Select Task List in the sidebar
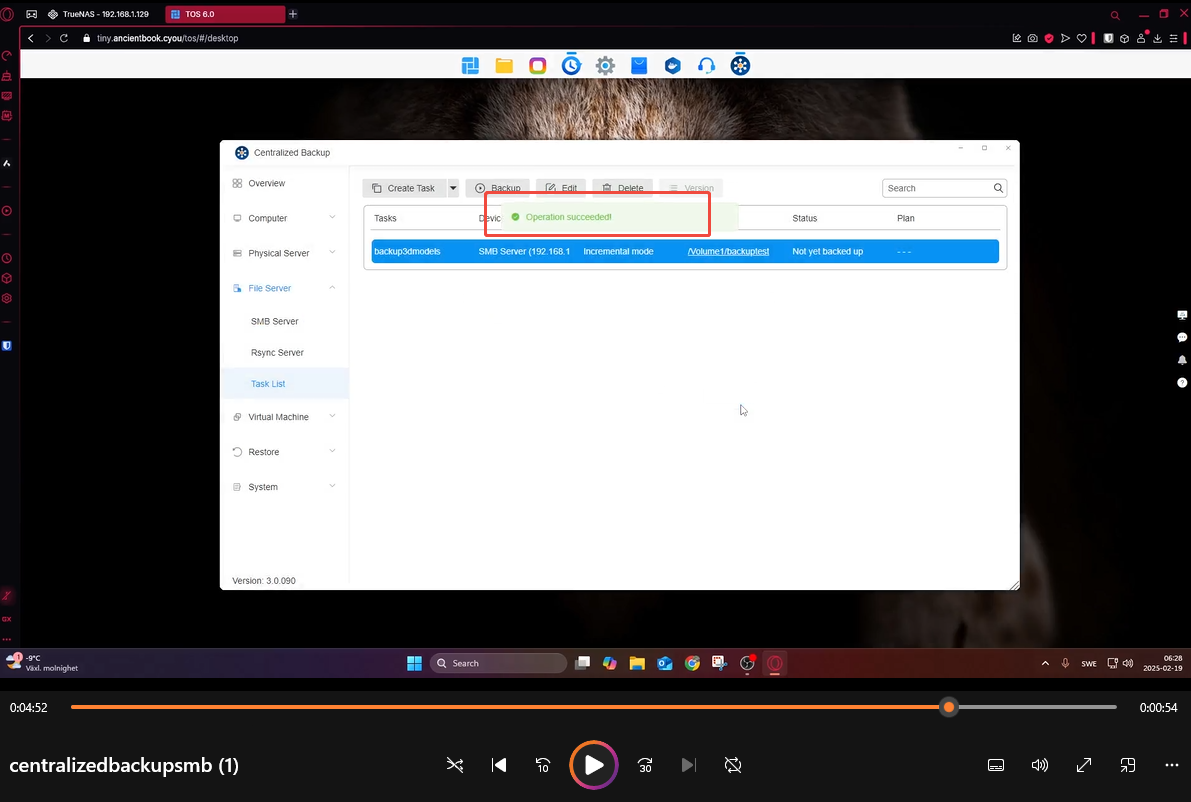 click(x=285, y=384)
